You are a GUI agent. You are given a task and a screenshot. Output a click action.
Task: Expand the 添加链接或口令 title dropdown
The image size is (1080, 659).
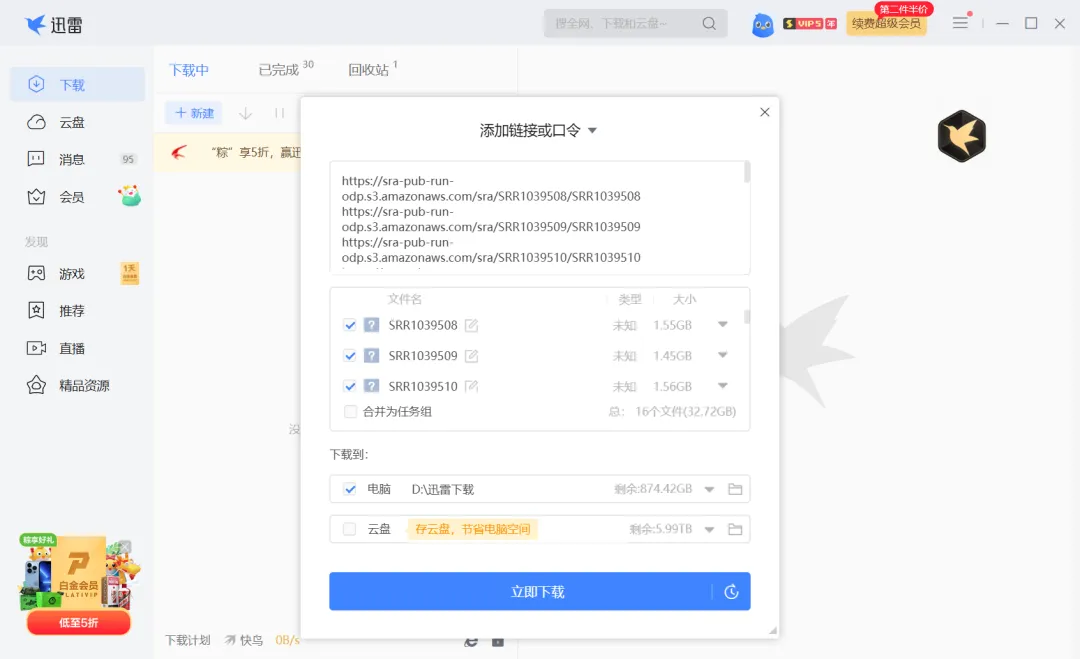592,130
